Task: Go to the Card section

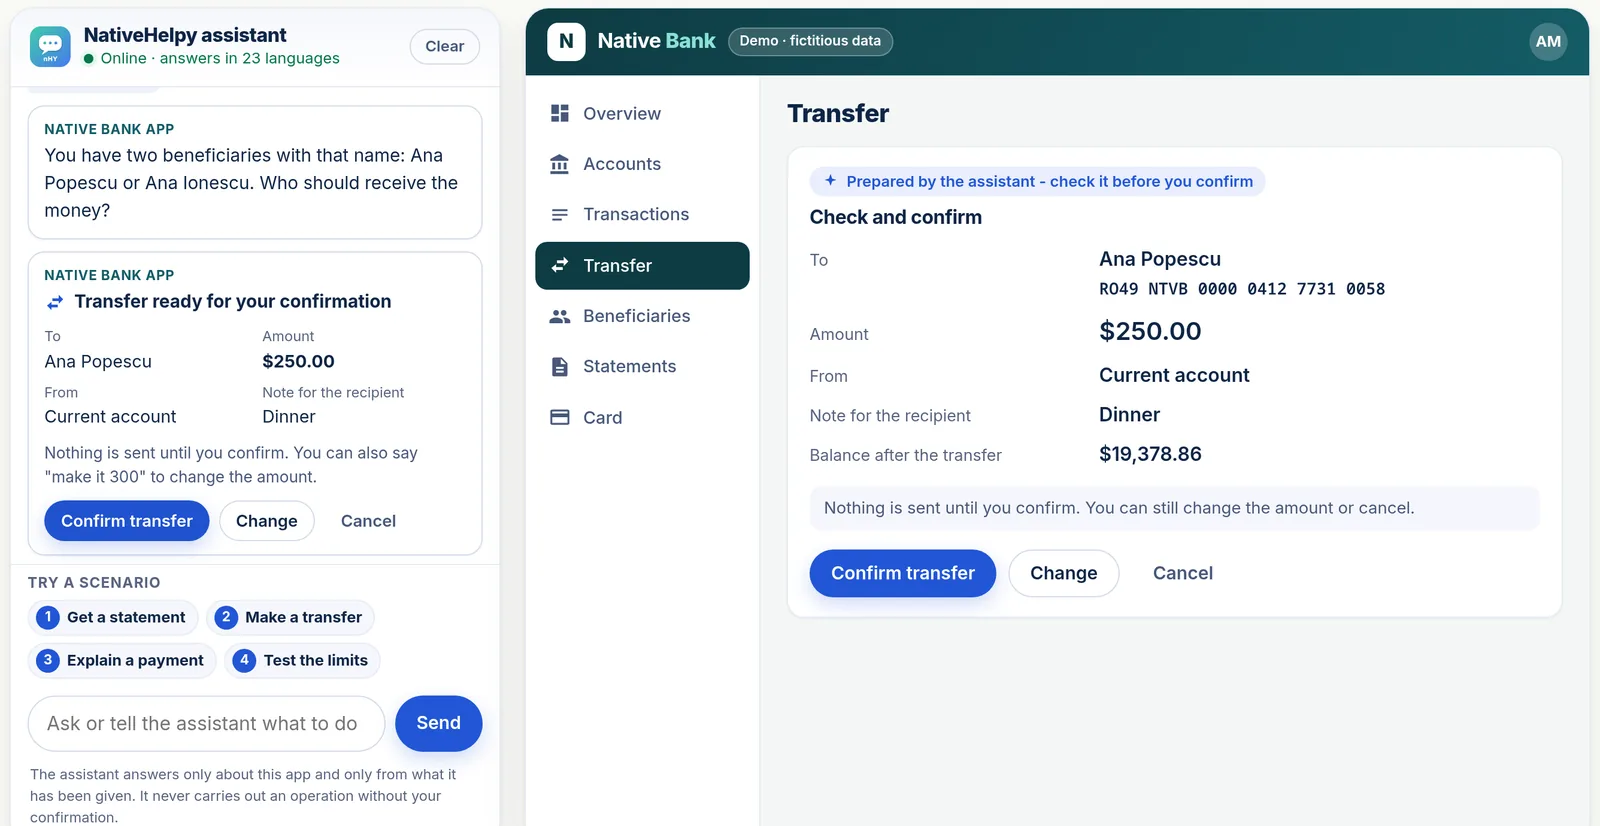Action: pos(642,417)
